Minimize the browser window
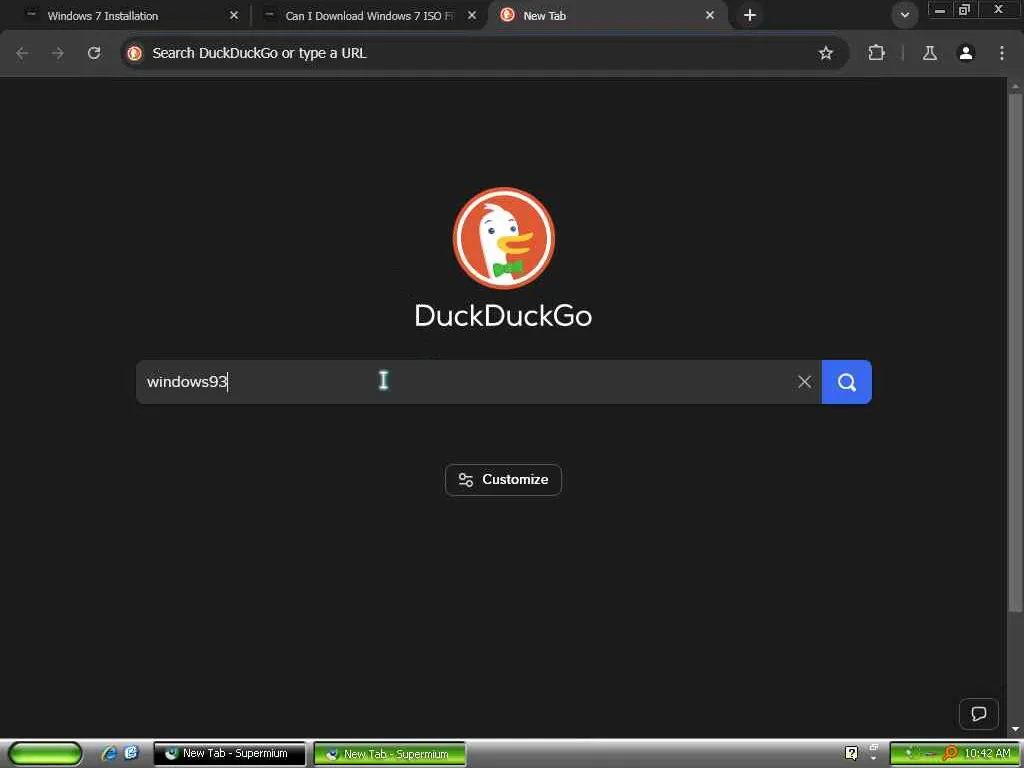This screenshot has width=1024, height=768. [x=940, y=10]
